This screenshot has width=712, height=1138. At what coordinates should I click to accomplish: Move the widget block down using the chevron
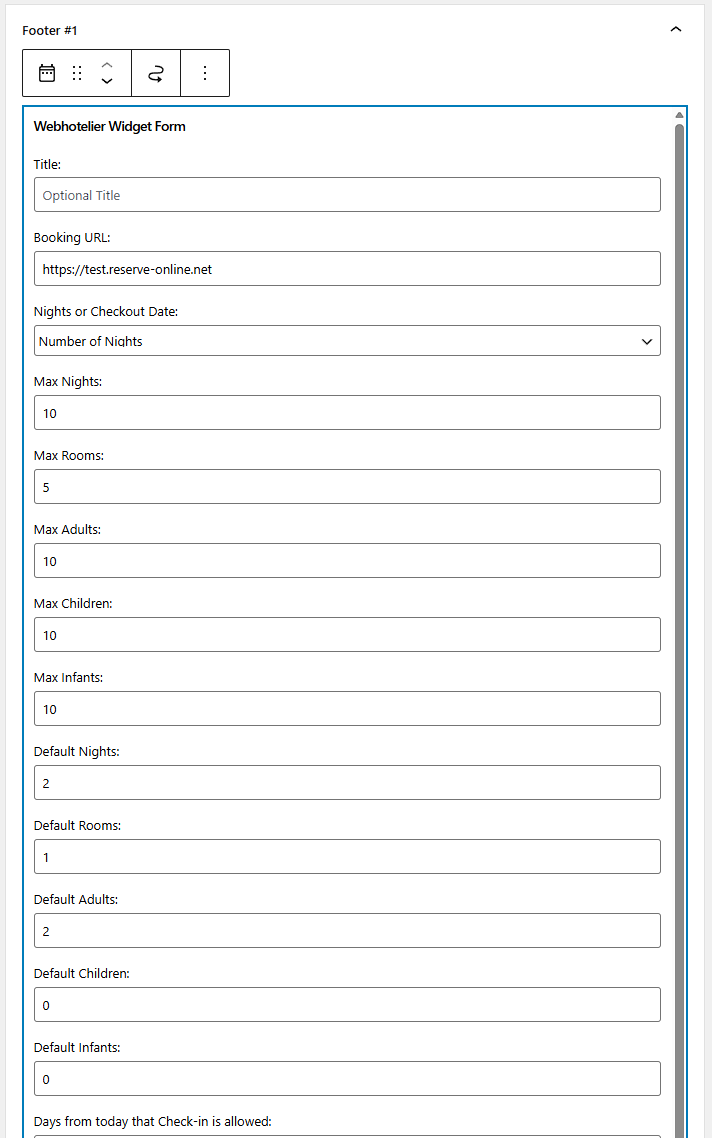(x=107, y=80)
